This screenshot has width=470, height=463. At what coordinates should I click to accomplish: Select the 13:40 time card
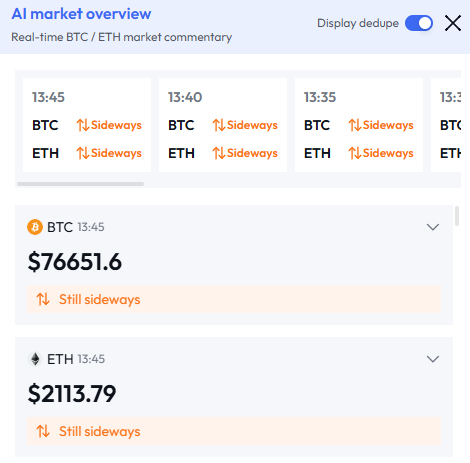click(223, 125)
